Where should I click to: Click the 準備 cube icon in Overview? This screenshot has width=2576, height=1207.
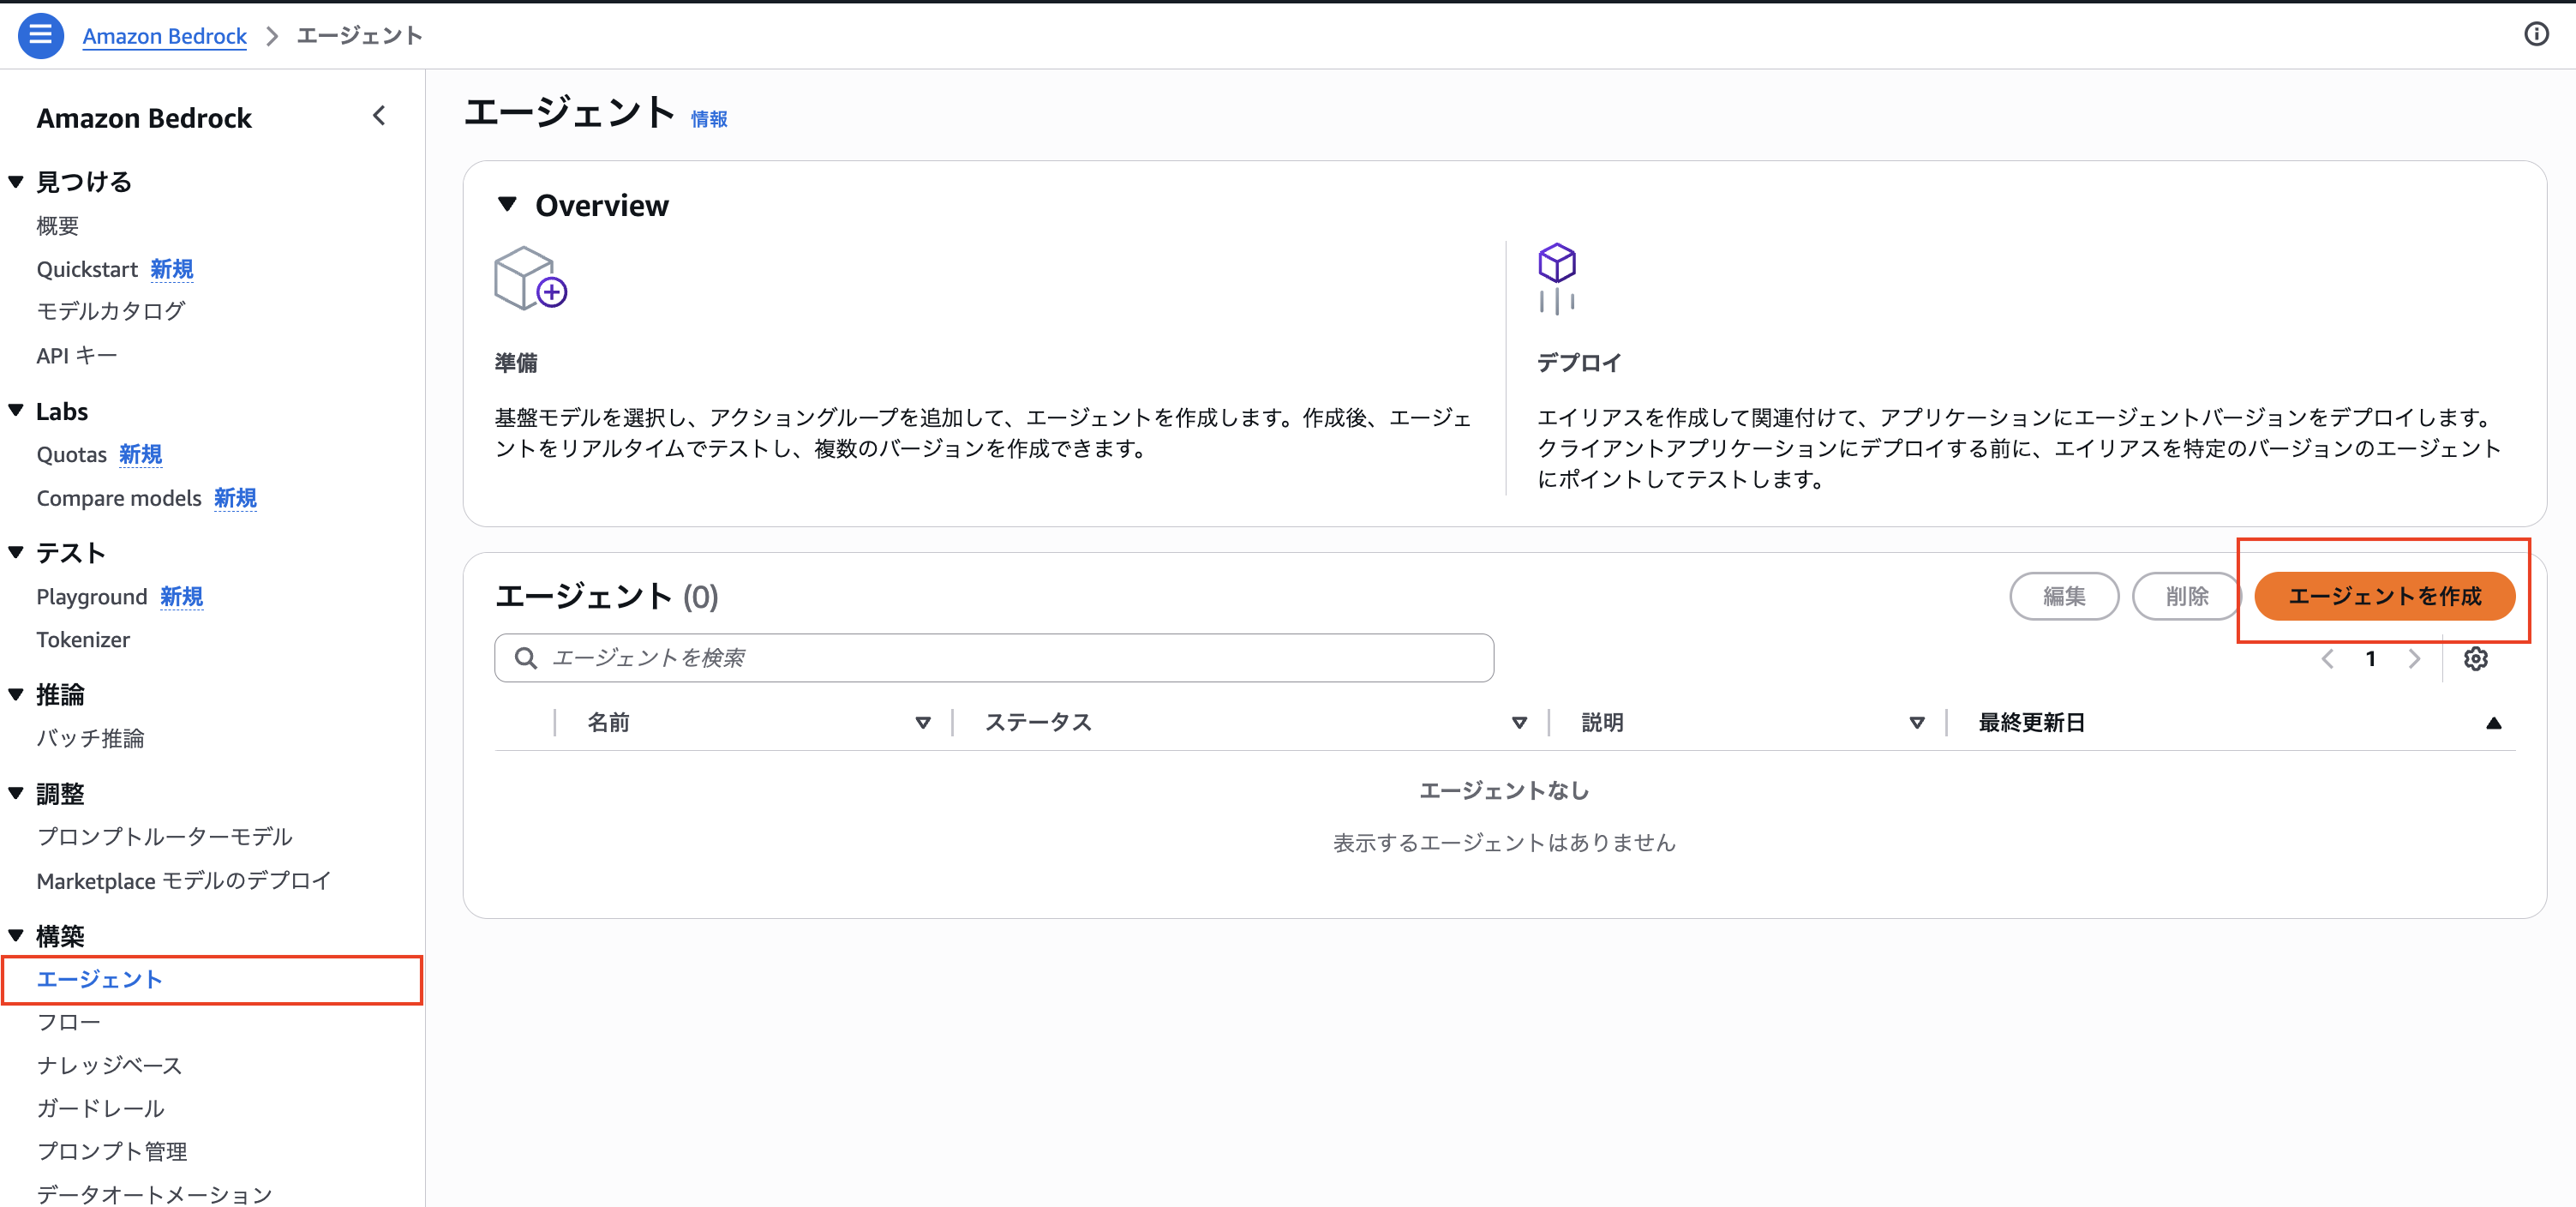pyautogui.click(x=529, y=279)
